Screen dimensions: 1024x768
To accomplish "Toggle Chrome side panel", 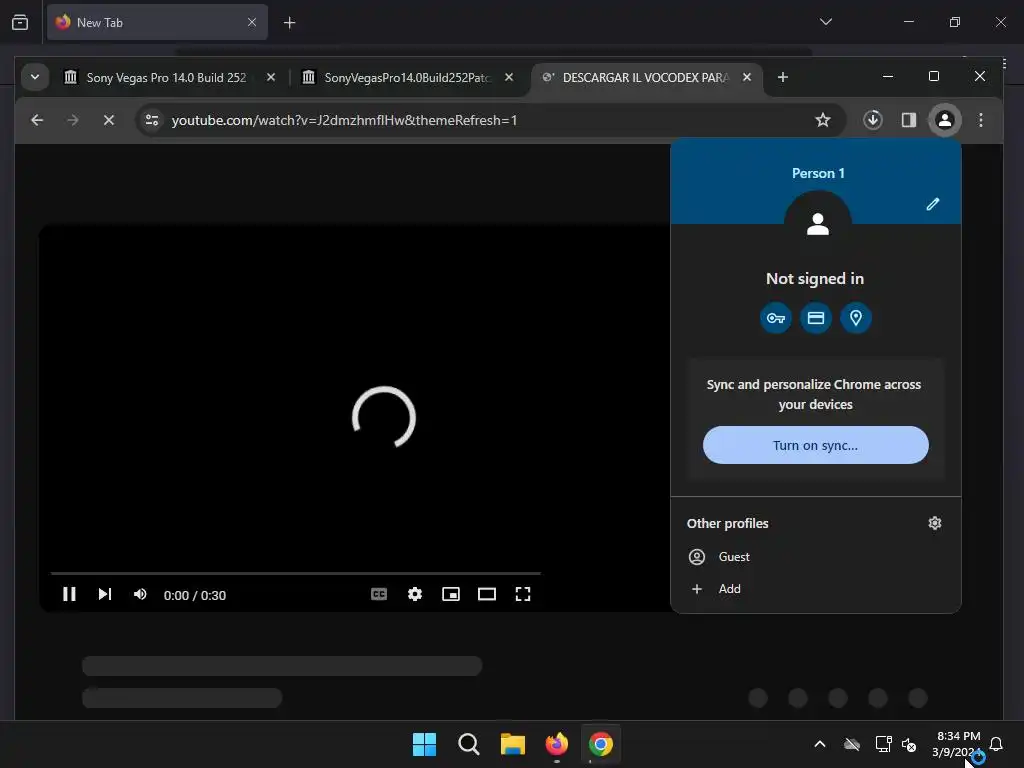I will (908, 120).
